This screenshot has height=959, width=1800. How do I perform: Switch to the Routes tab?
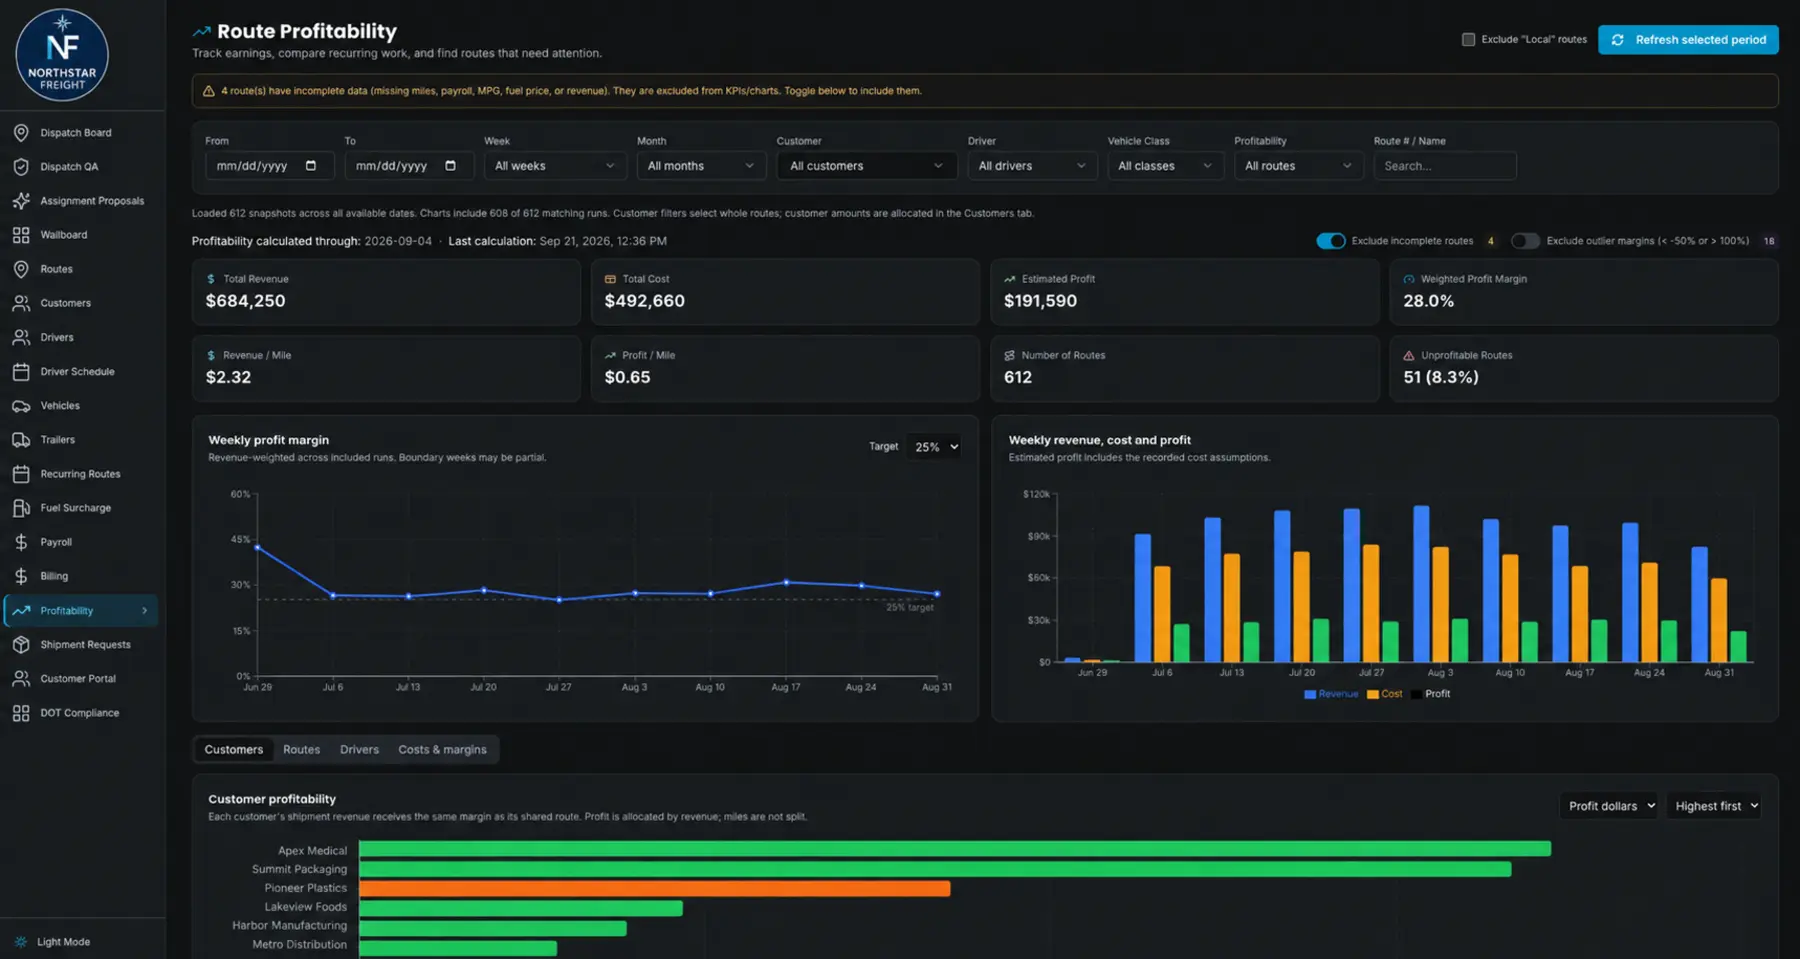tap(301, 749)
